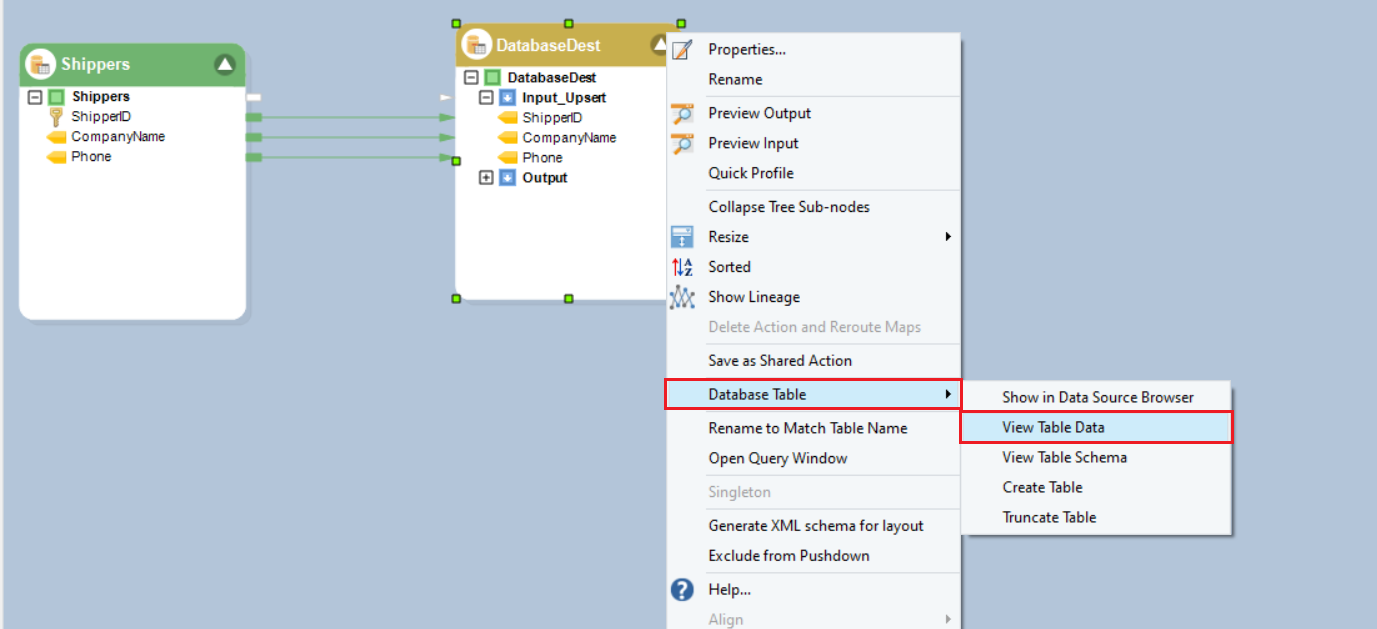Select the Input_Upsert tree node label

click(564, 97)
